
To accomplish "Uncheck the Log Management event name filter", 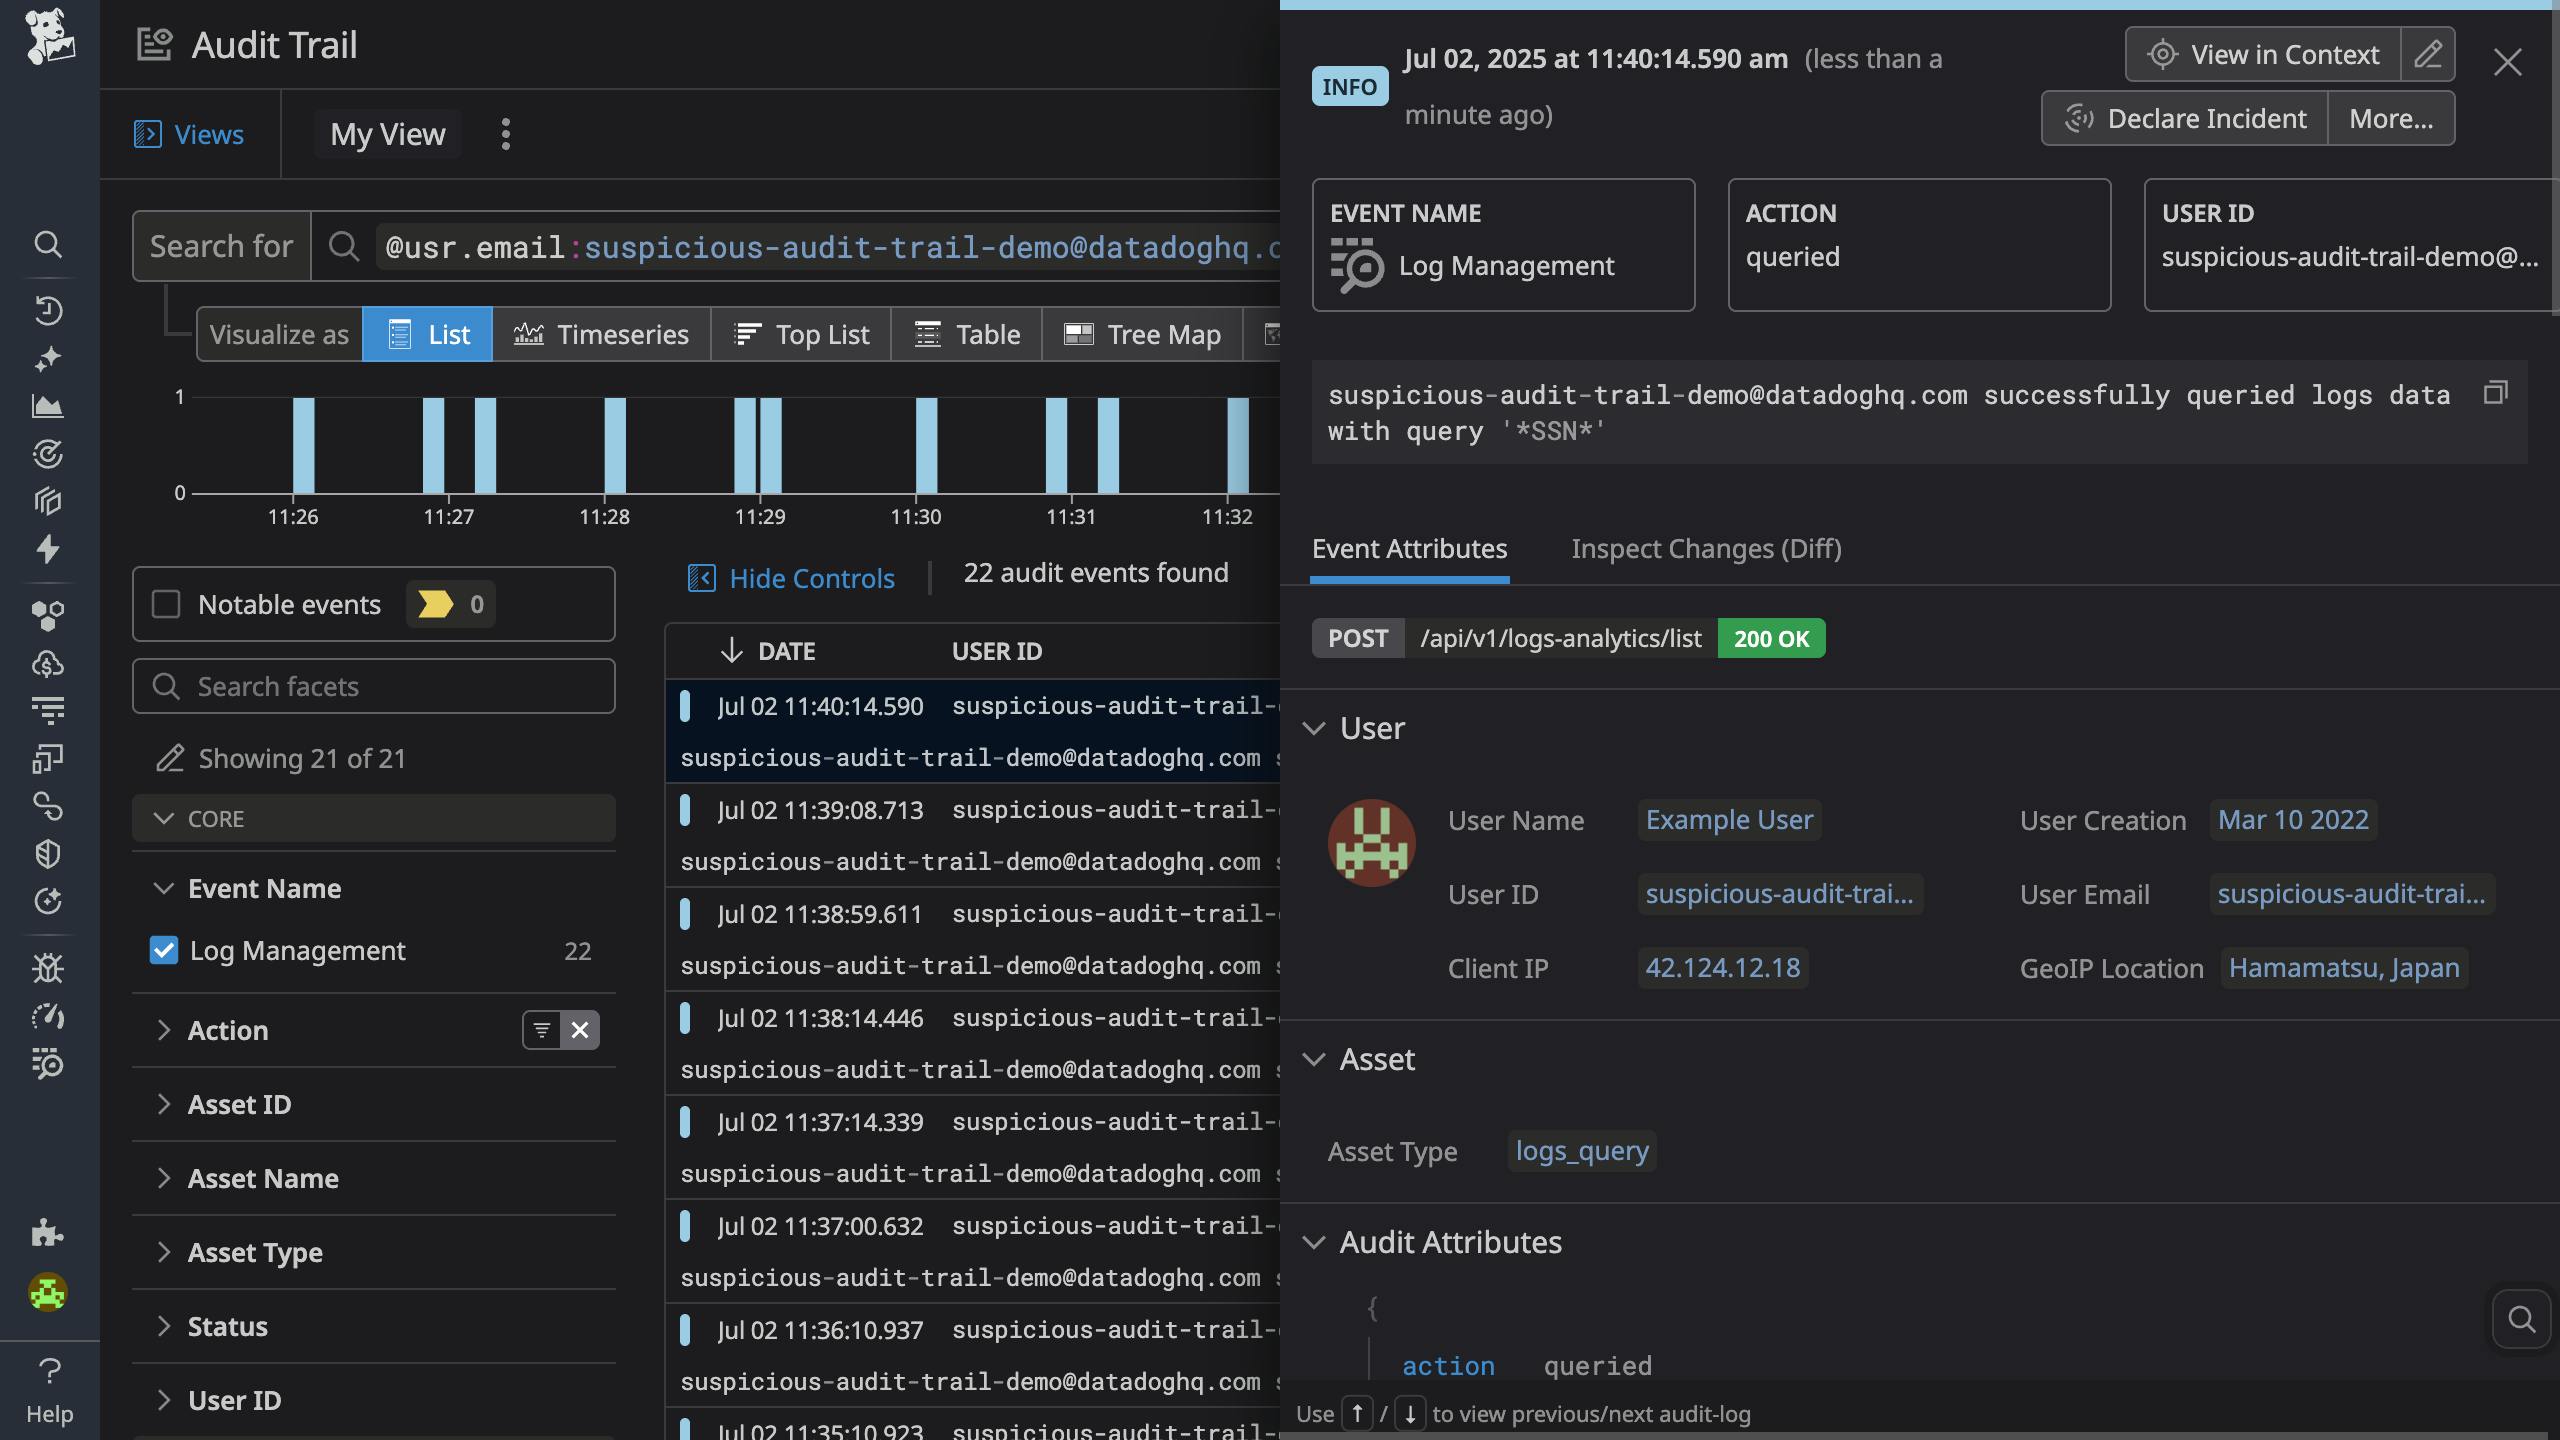I will pyautogui.click(x=164, y=950).
